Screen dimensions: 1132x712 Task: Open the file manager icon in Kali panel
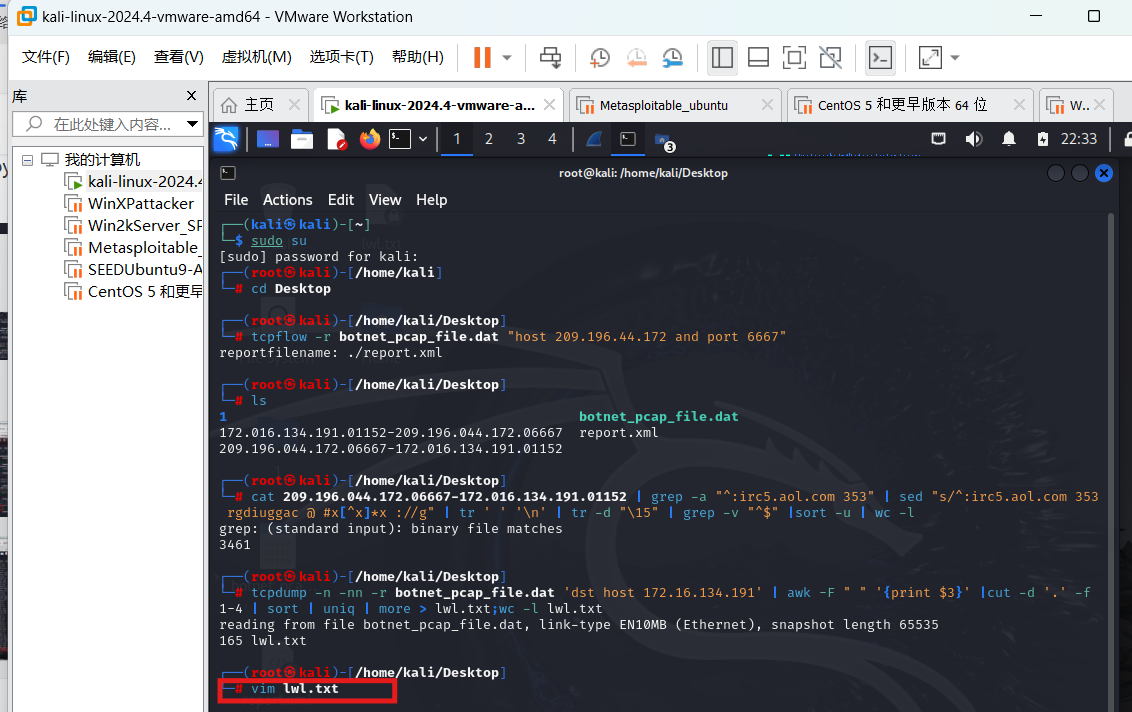(302, 139)
